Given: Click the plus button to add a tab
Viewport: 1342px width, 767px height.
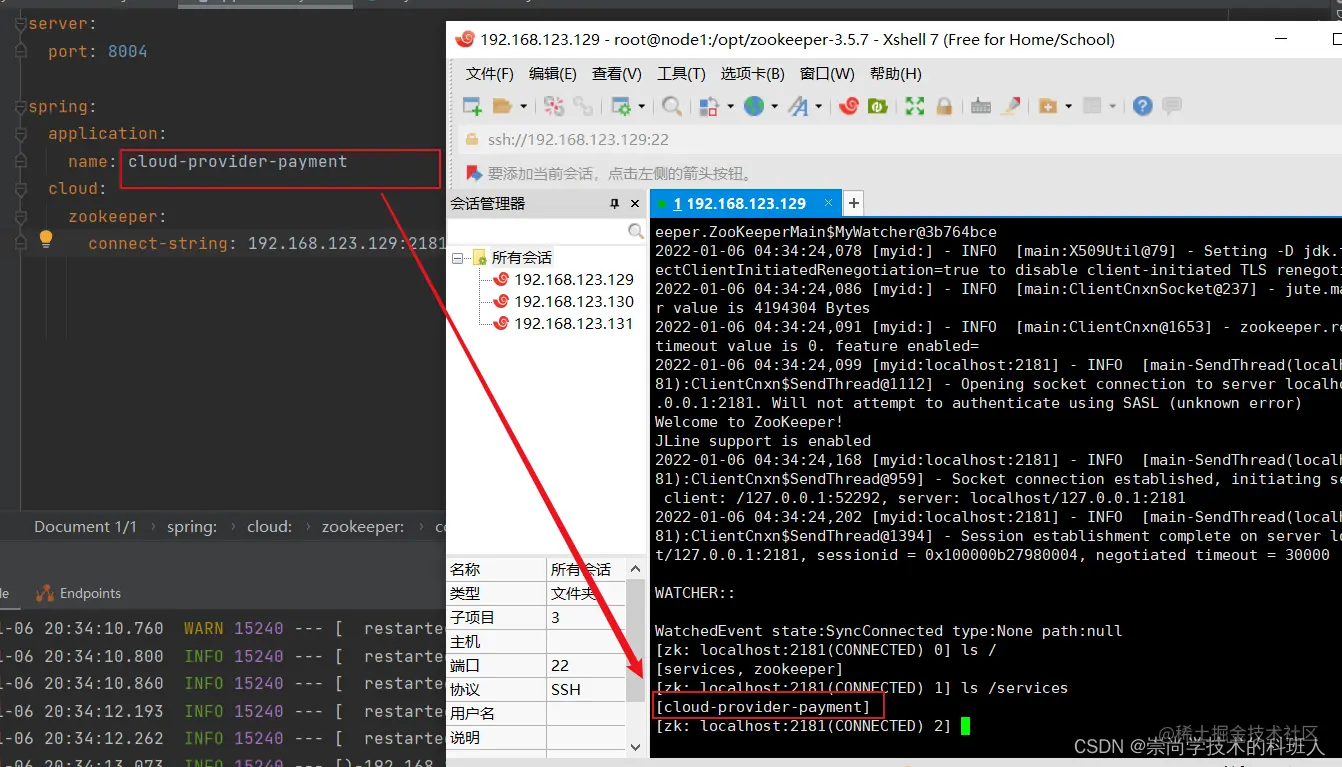Looking at the screenshot, I should click(x=853, y=203).
